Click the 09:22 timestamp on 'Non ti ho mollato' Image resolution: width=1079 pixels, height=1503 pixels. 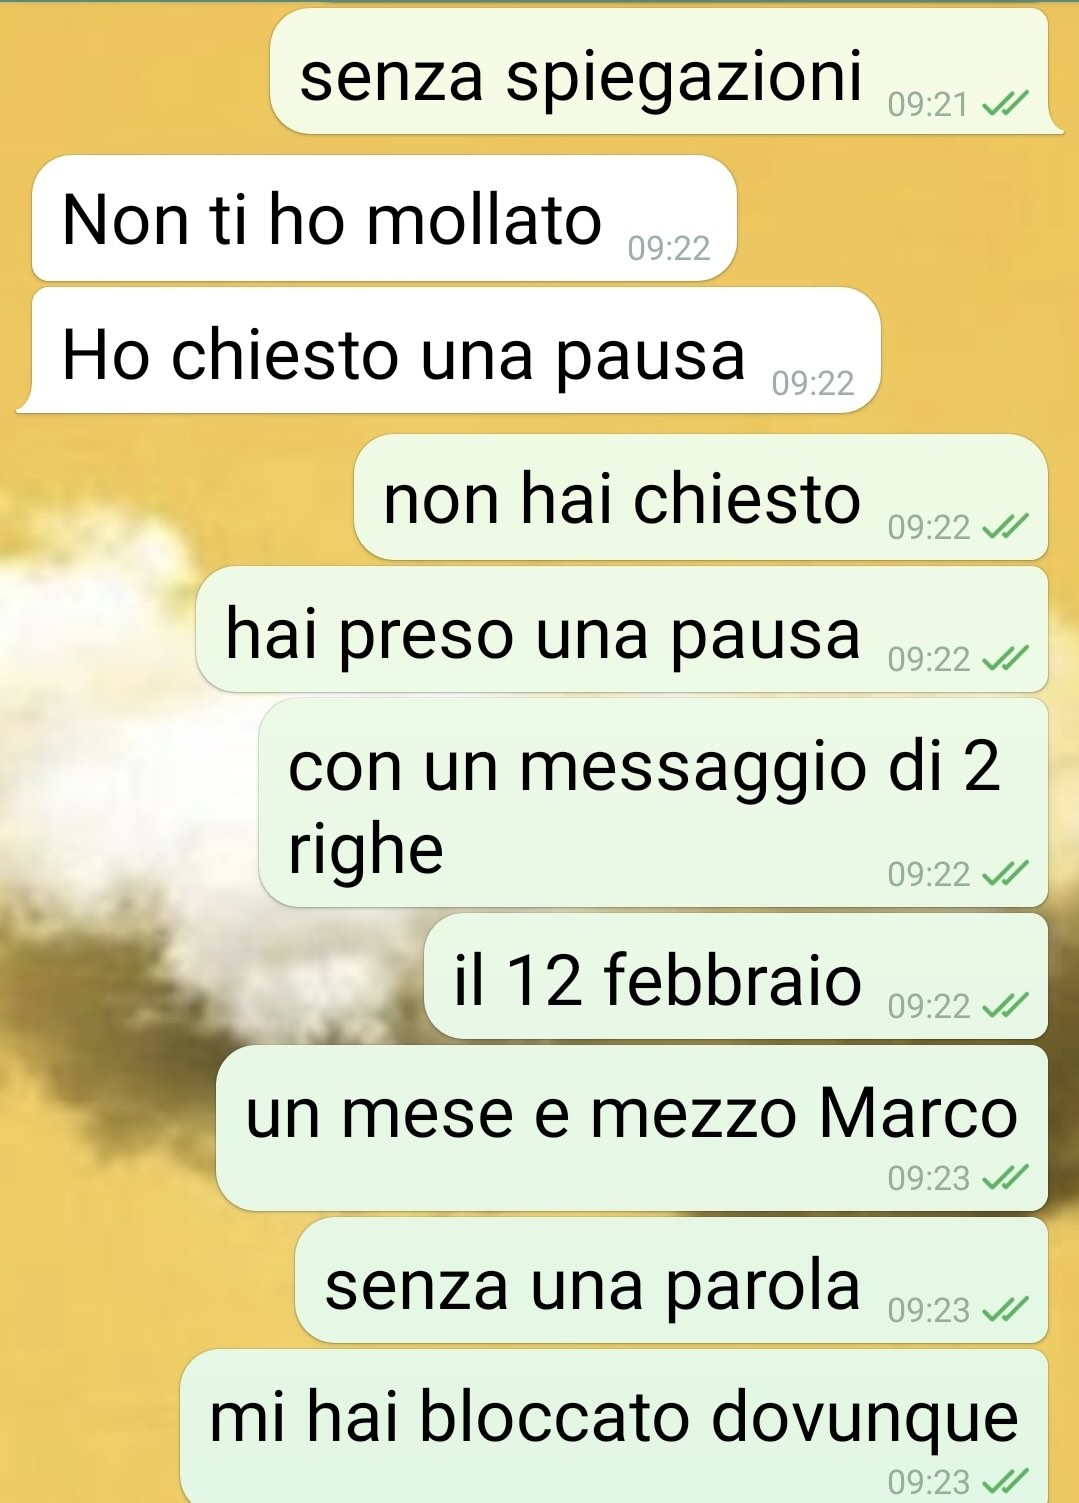point(669,248)
